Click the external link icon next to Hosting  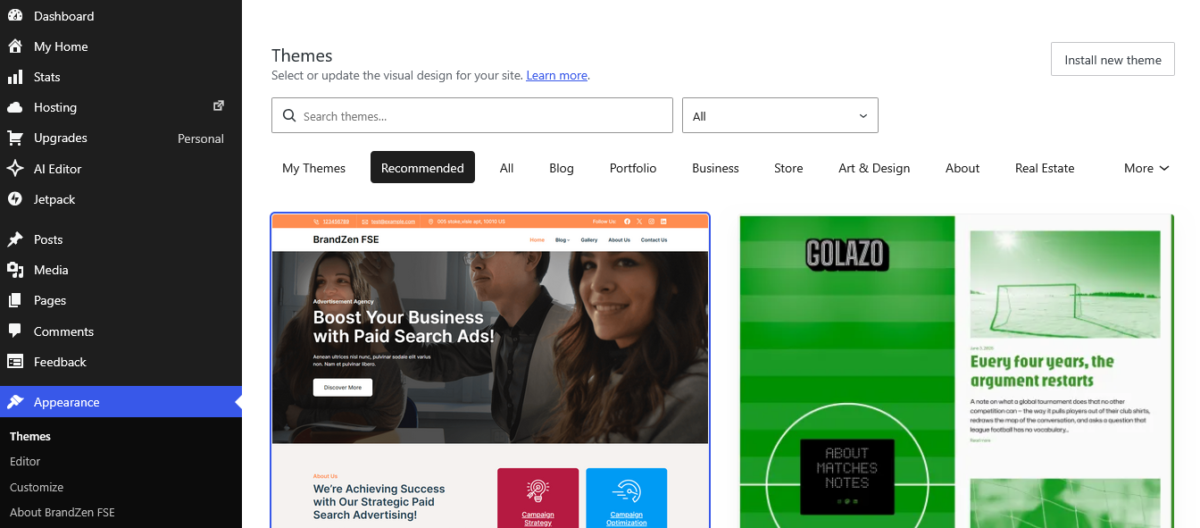coord(219,105)
